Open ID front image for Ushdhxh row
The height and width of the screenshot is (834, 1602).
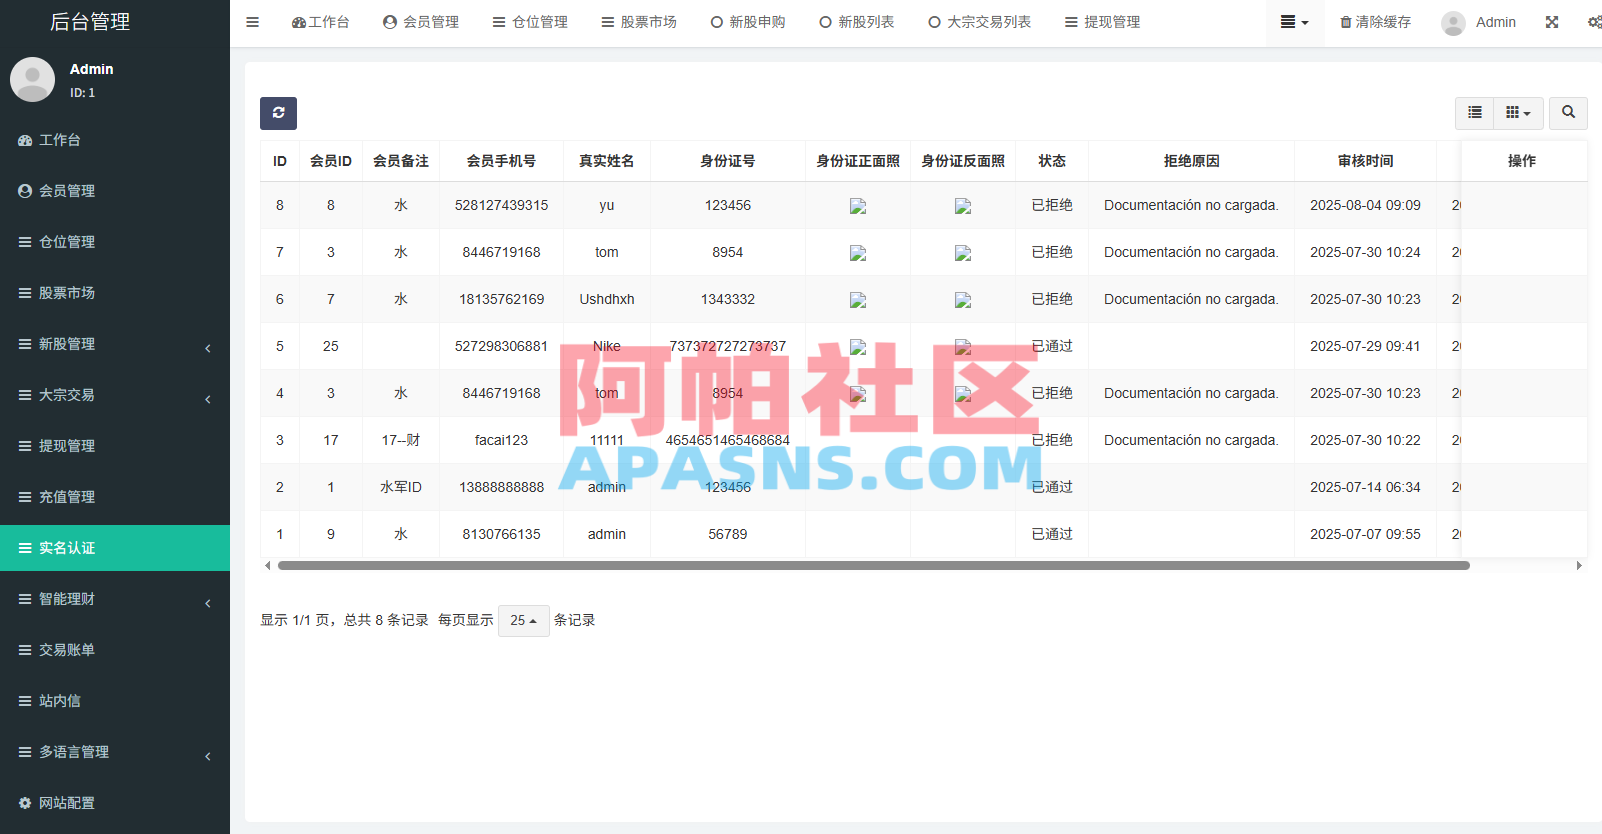coord(858,300)
